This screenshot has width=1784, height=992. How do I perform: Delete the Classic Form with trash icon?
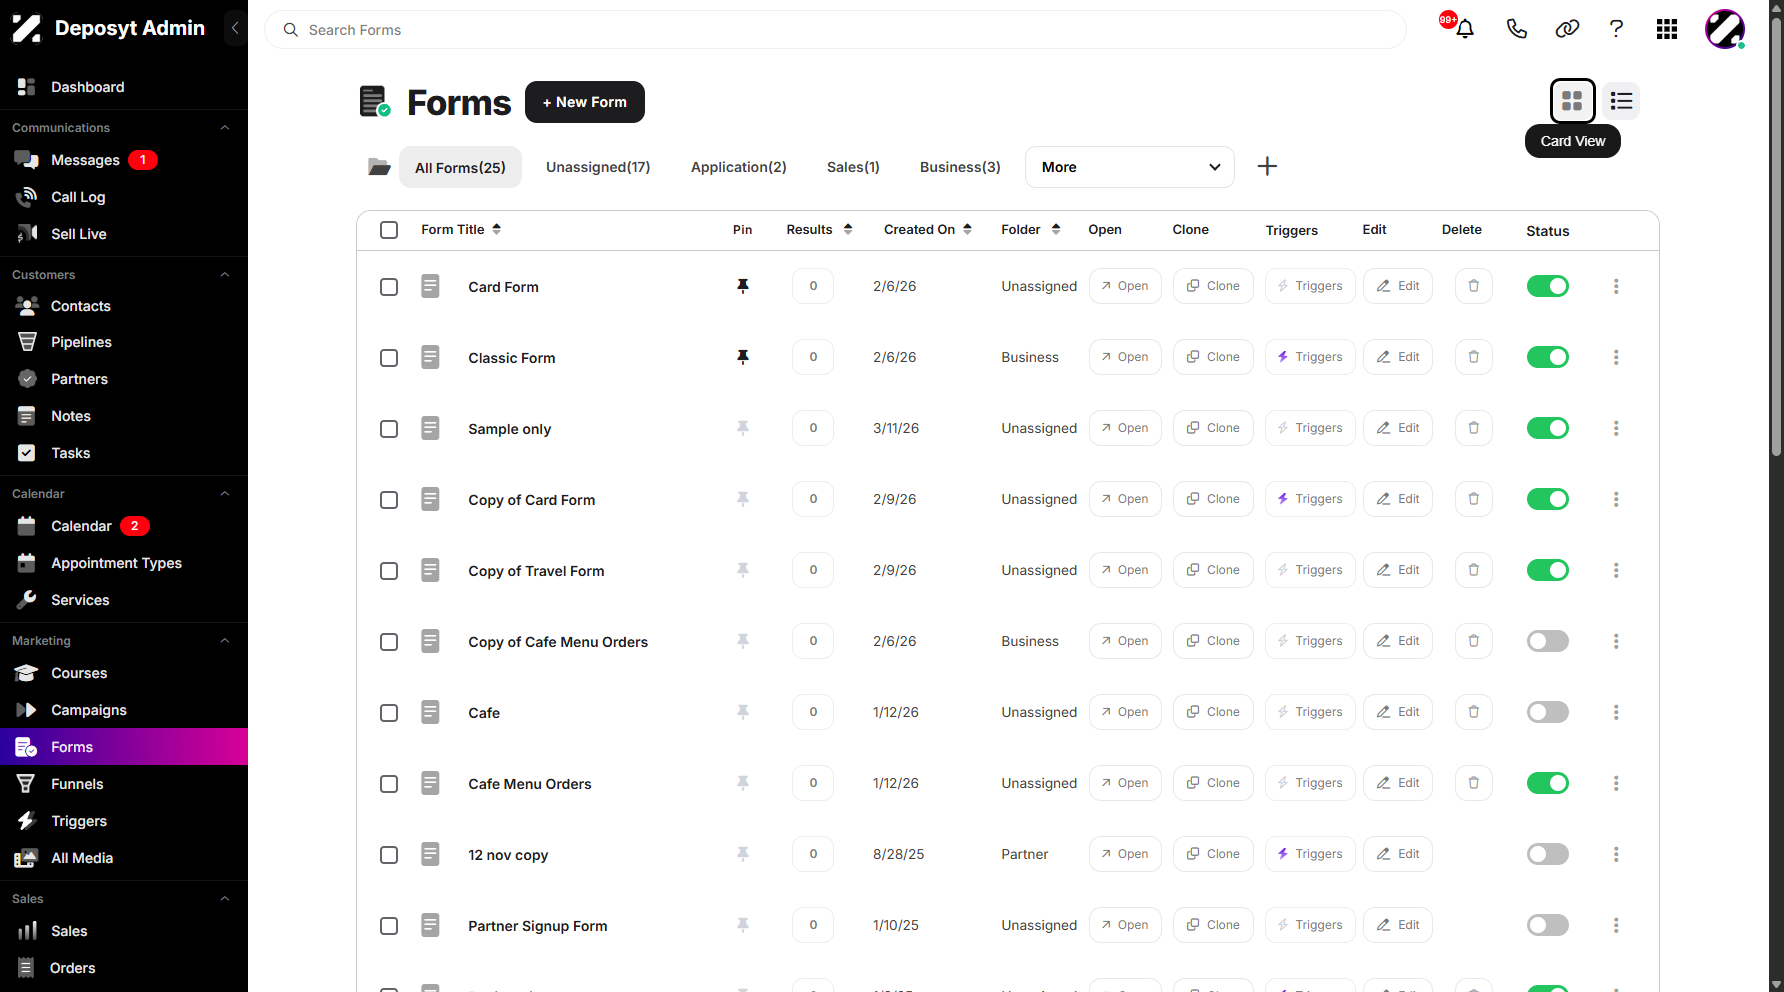tap(1473, 357)
